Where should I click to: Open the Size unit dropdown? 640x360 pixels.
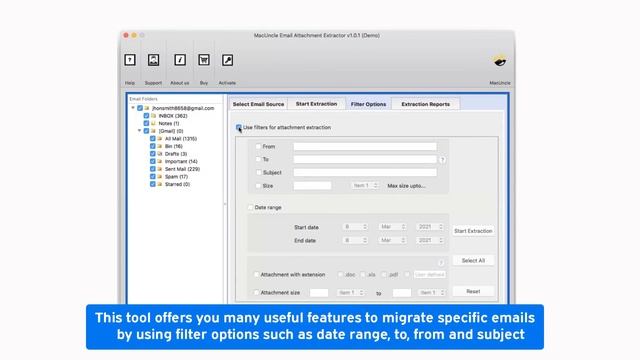(365, 186)
